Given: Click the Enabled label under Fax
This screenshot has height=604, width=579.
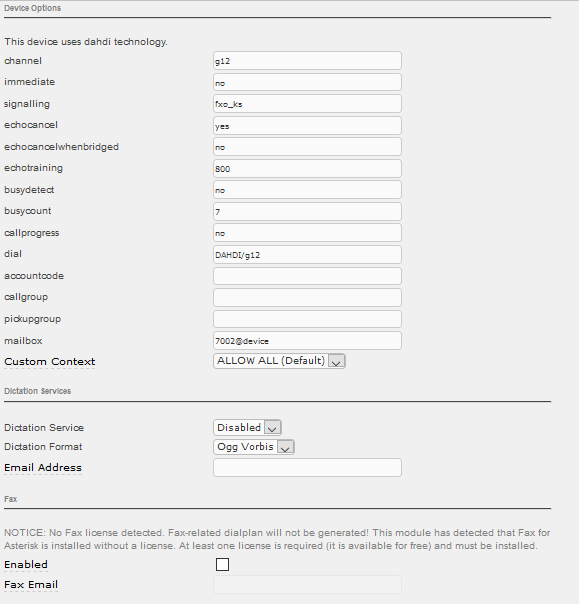Looking at the screenshot, I should [x=26, y=565].
